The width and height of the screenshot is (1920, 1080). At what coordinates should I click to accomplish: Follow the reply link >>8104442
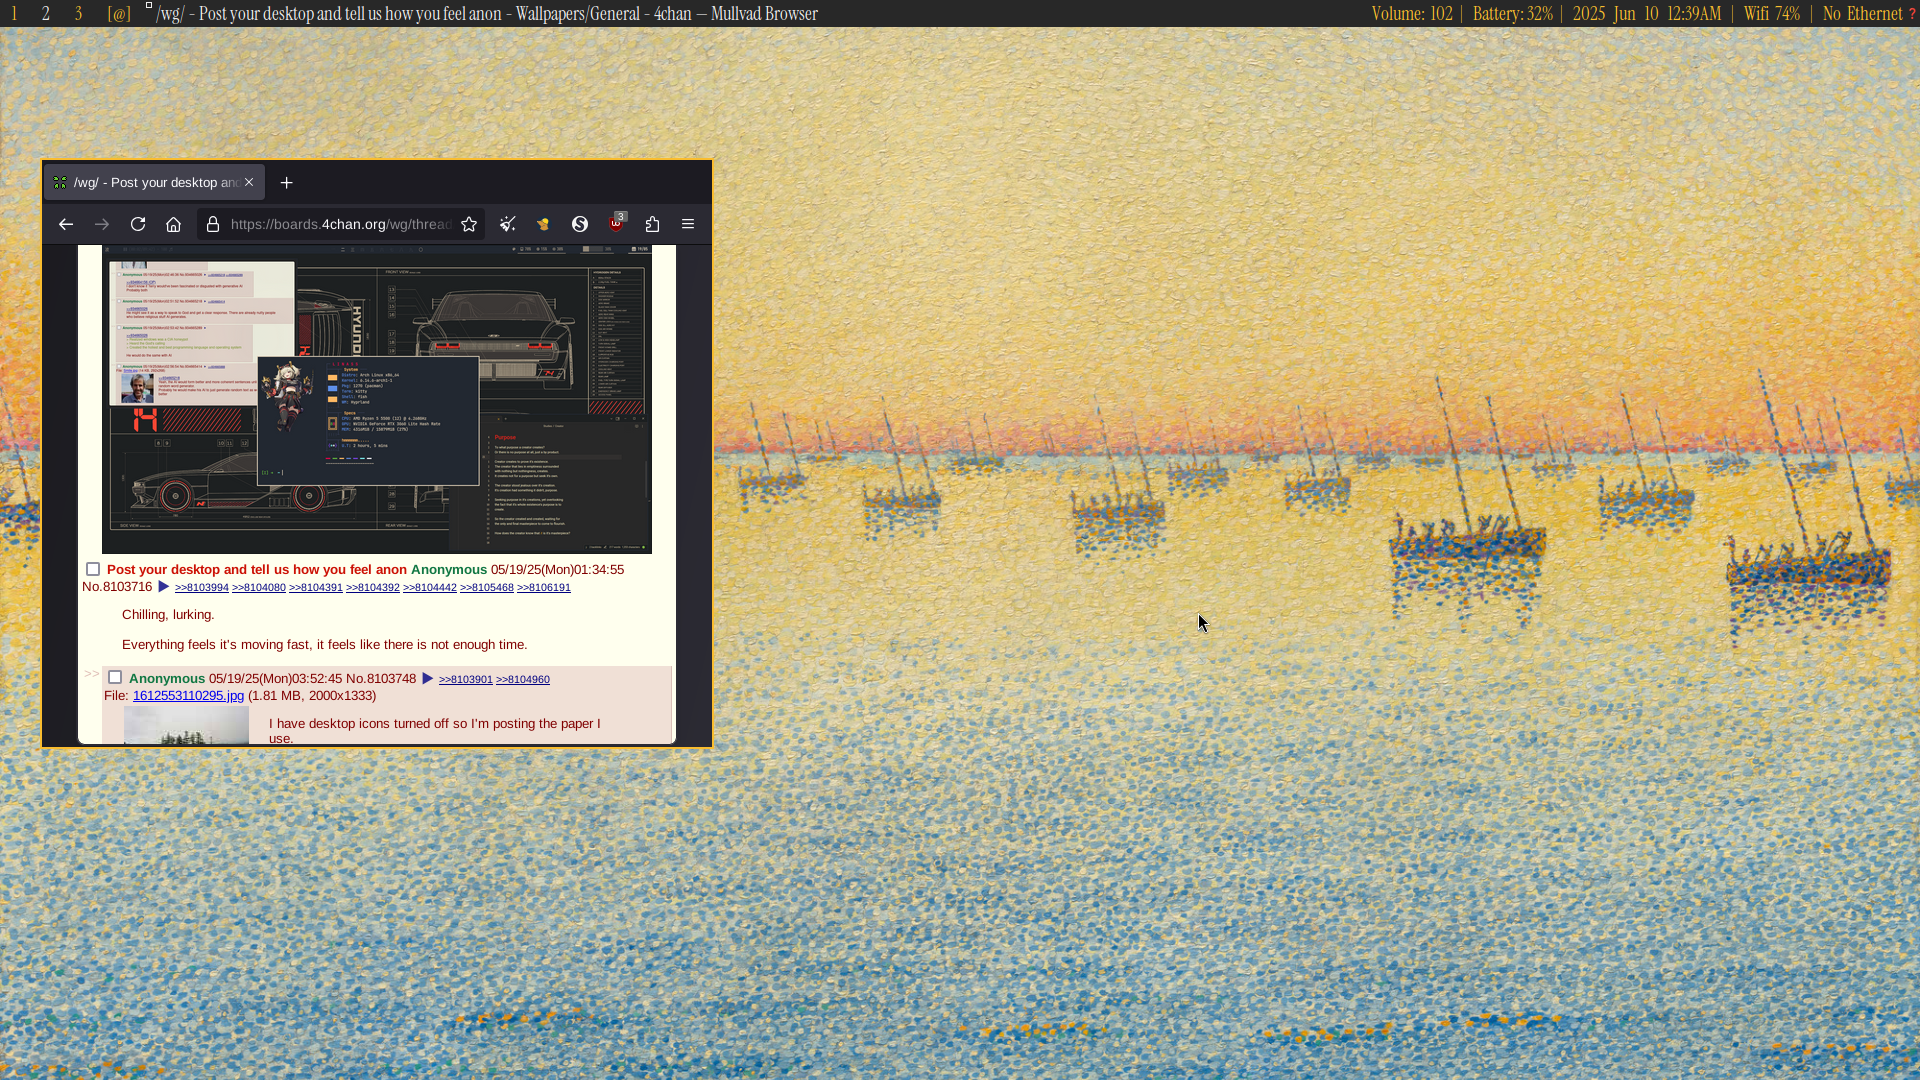pyautogui.click(x=430, y=588)
